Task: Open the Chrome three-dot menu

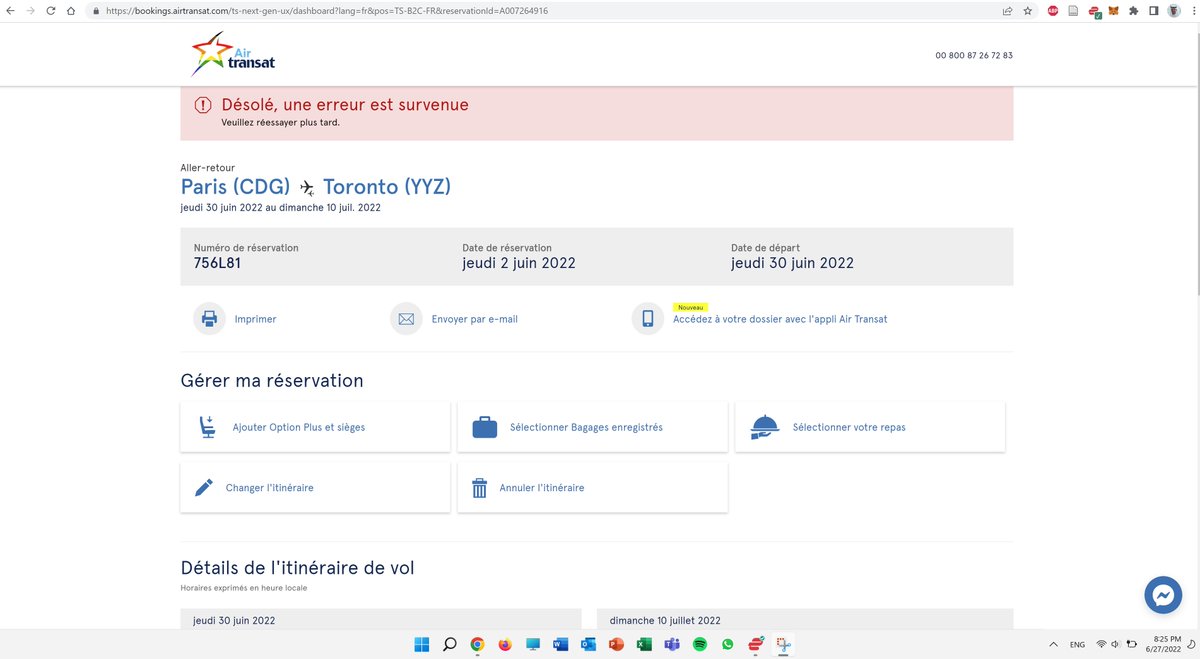Action: click(x=1194, y=11)
